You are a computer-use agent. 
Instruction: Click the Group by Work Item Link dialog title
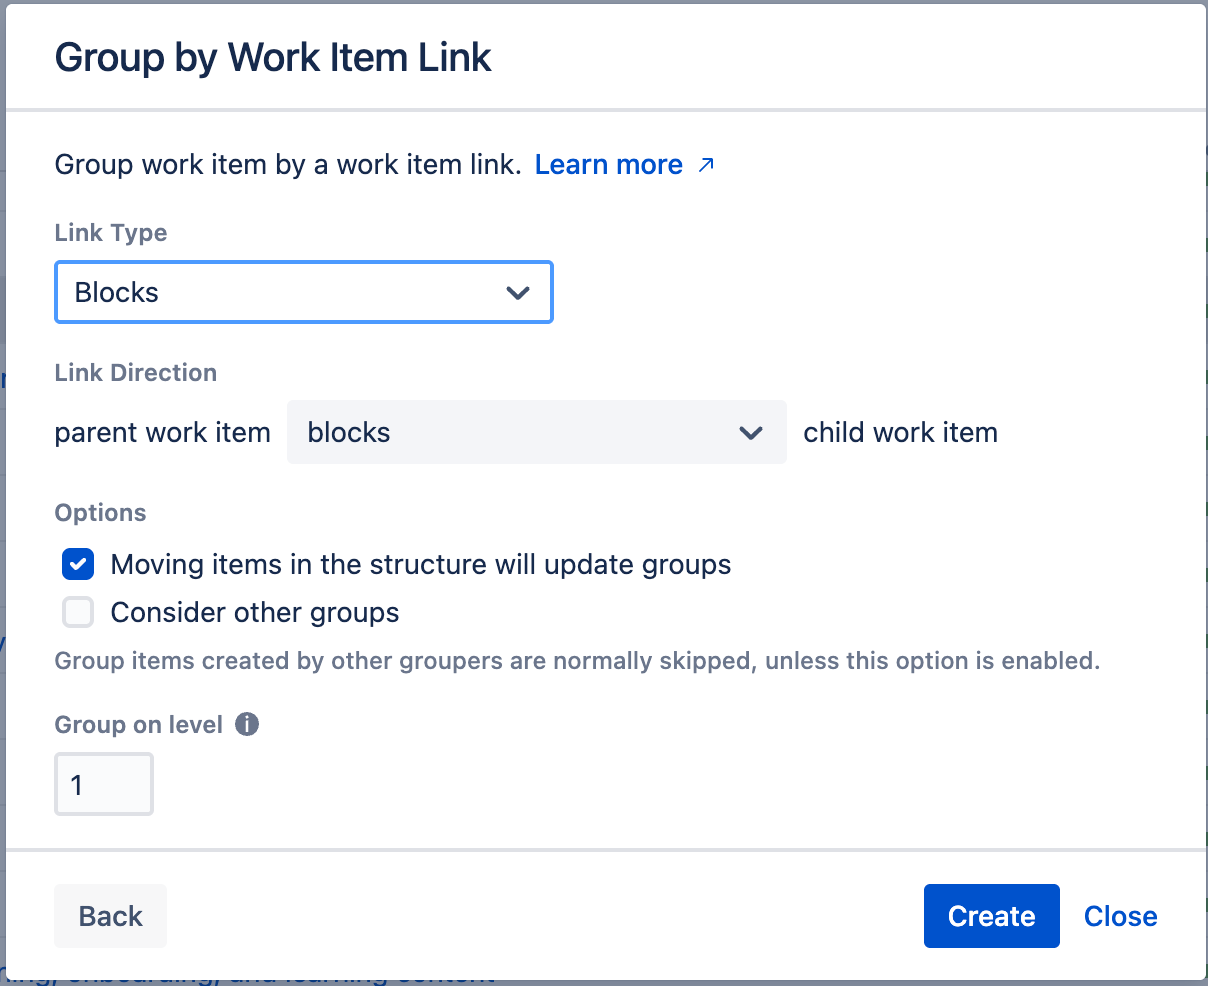[272, 57]
